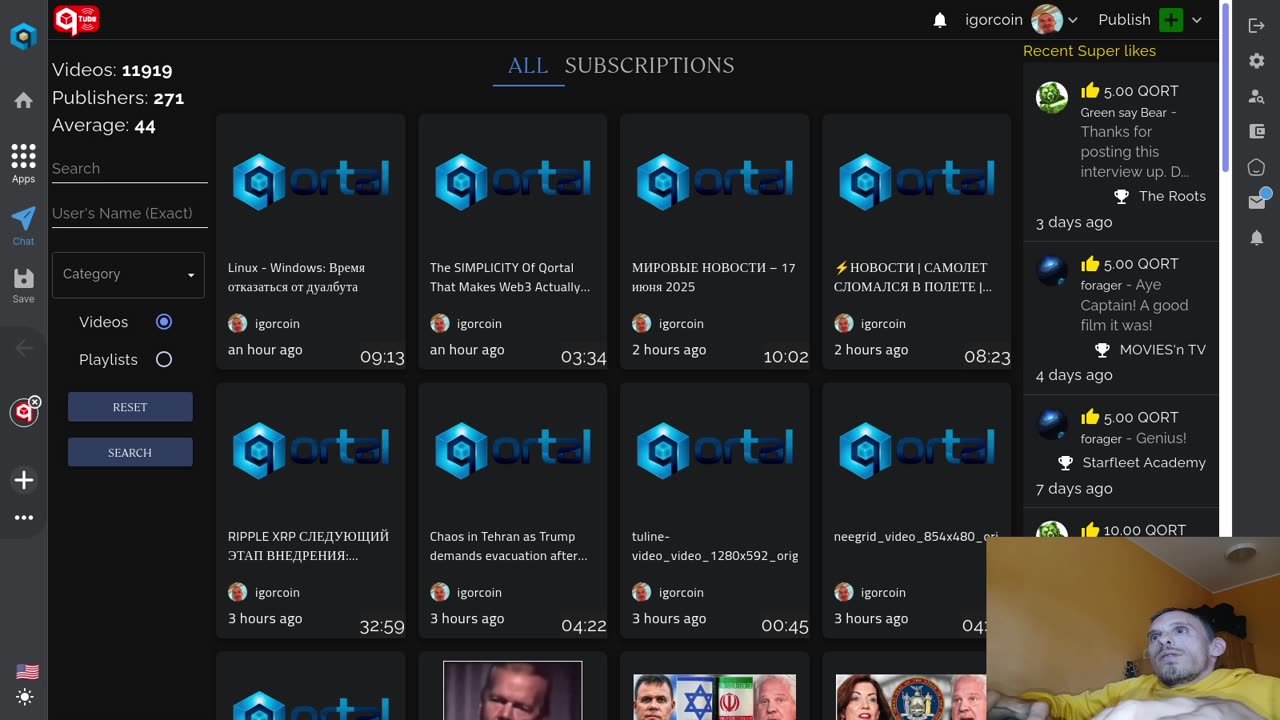Click the green Publish plus icon
The image size is (1280, 720).
(x=1171, y=20)
